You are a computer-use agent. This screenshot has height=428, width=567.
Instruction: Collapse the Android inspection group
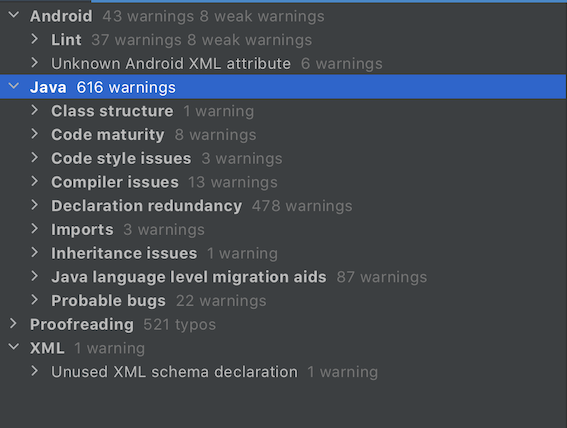click(14, 15)
